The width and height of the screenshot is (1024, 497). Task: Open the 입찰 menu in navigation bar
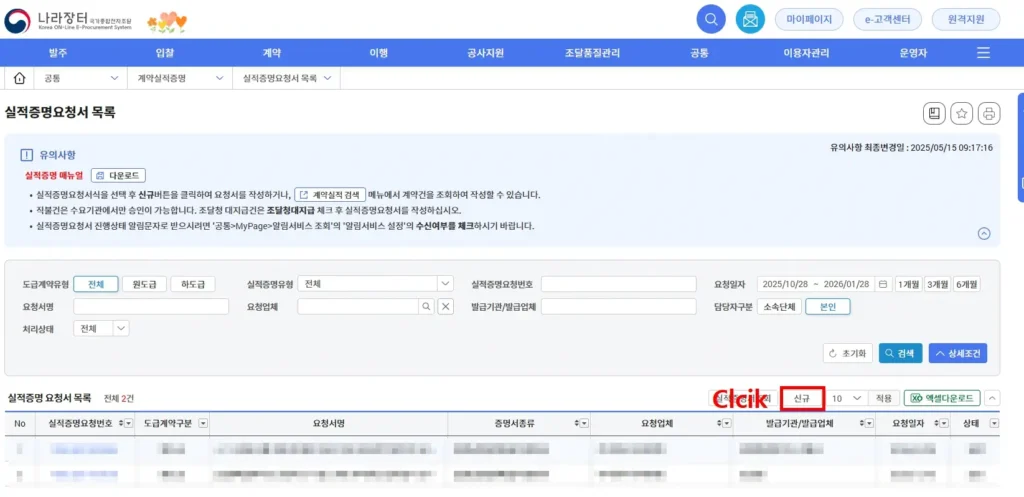[x=165, y=52]
